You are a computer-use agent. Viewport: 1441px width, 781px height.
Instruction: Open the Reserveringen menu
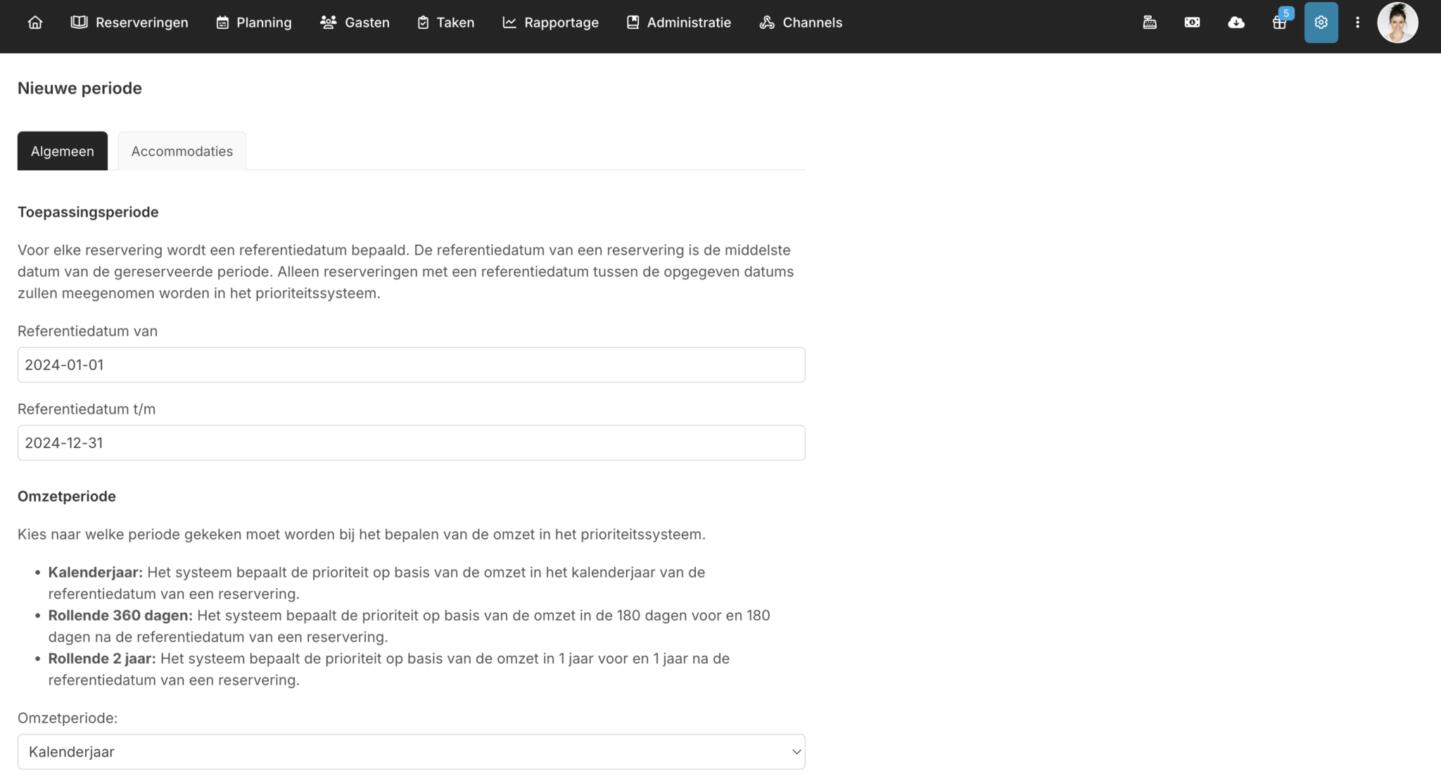(x=129, y=22)
